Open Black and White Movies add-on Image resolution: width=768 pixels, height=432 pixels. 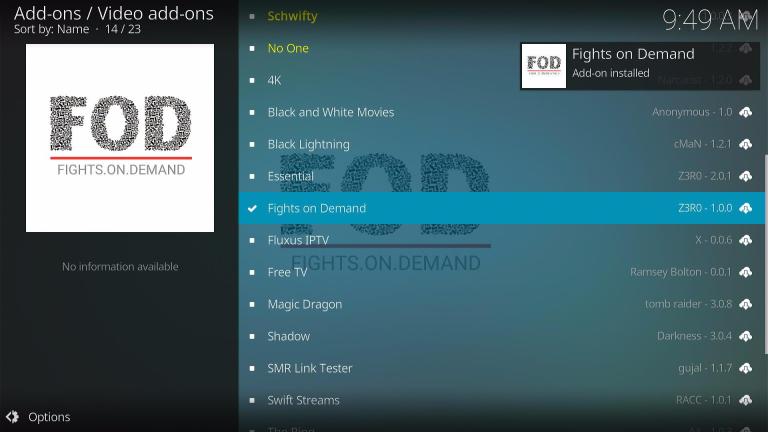coord(502,112)
